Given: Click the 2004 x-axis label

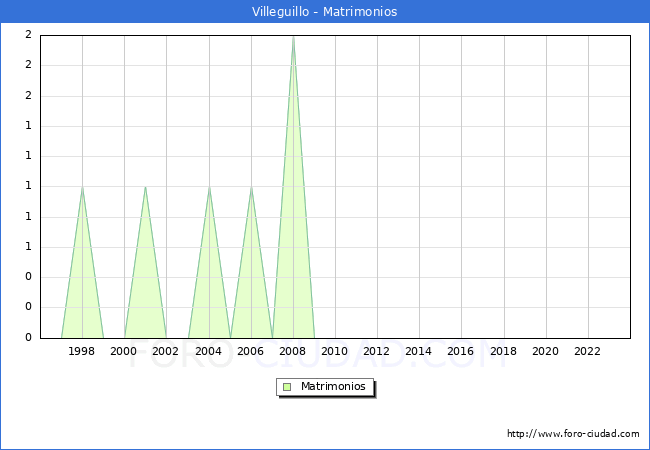Looking at the screenshot, I should coord(209,351).
